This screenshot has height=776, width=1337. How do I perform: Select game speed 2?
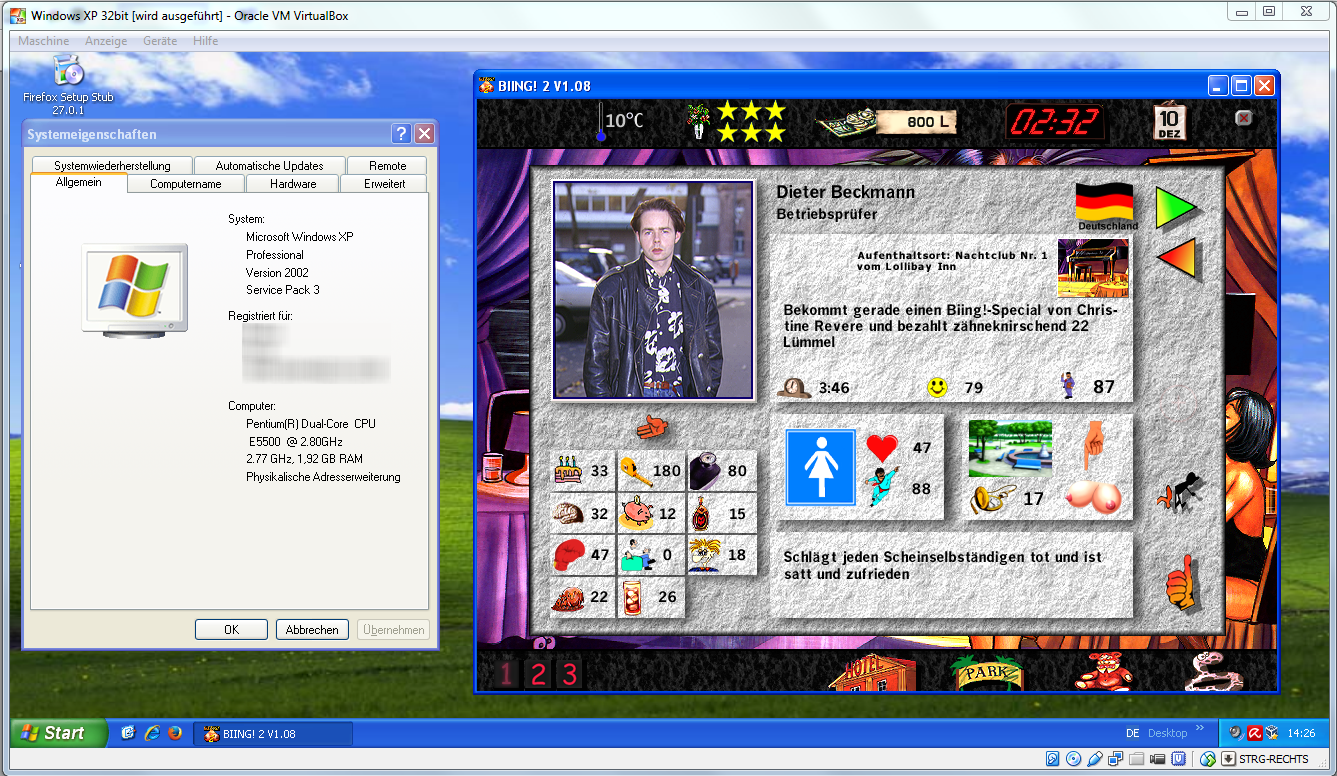point(538,674)
